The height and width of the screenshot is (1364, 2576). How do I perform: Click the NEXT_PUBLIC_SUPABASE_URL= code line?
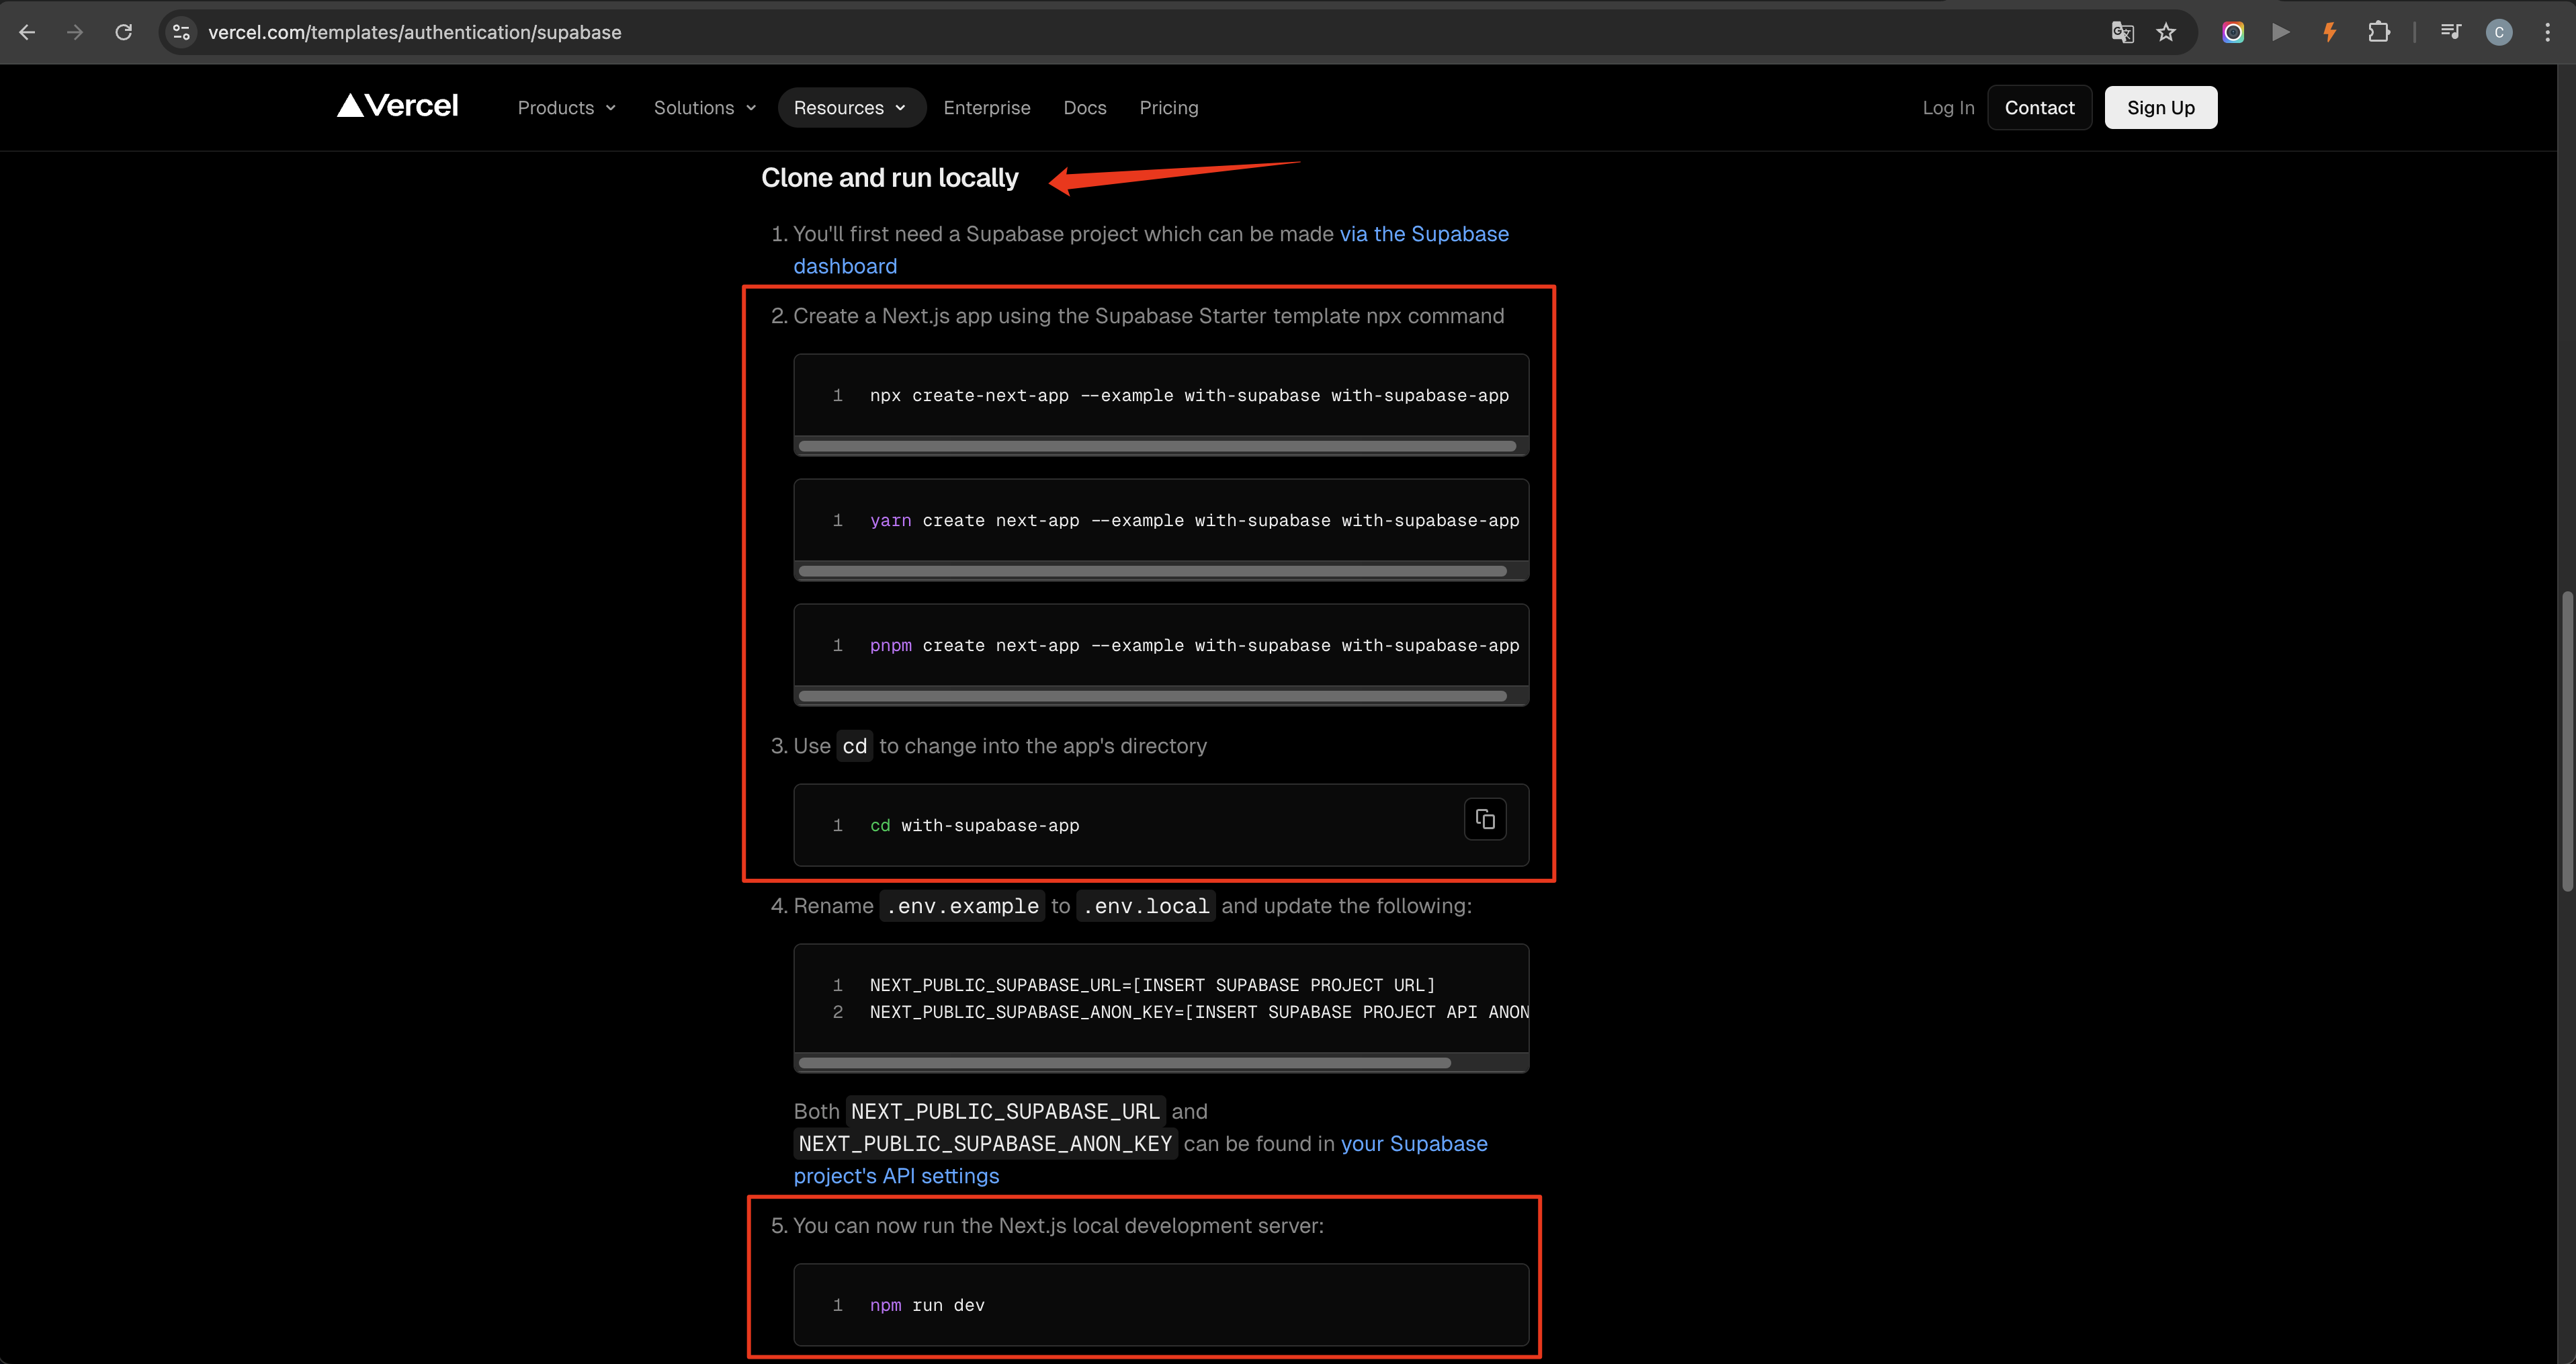1152,985
